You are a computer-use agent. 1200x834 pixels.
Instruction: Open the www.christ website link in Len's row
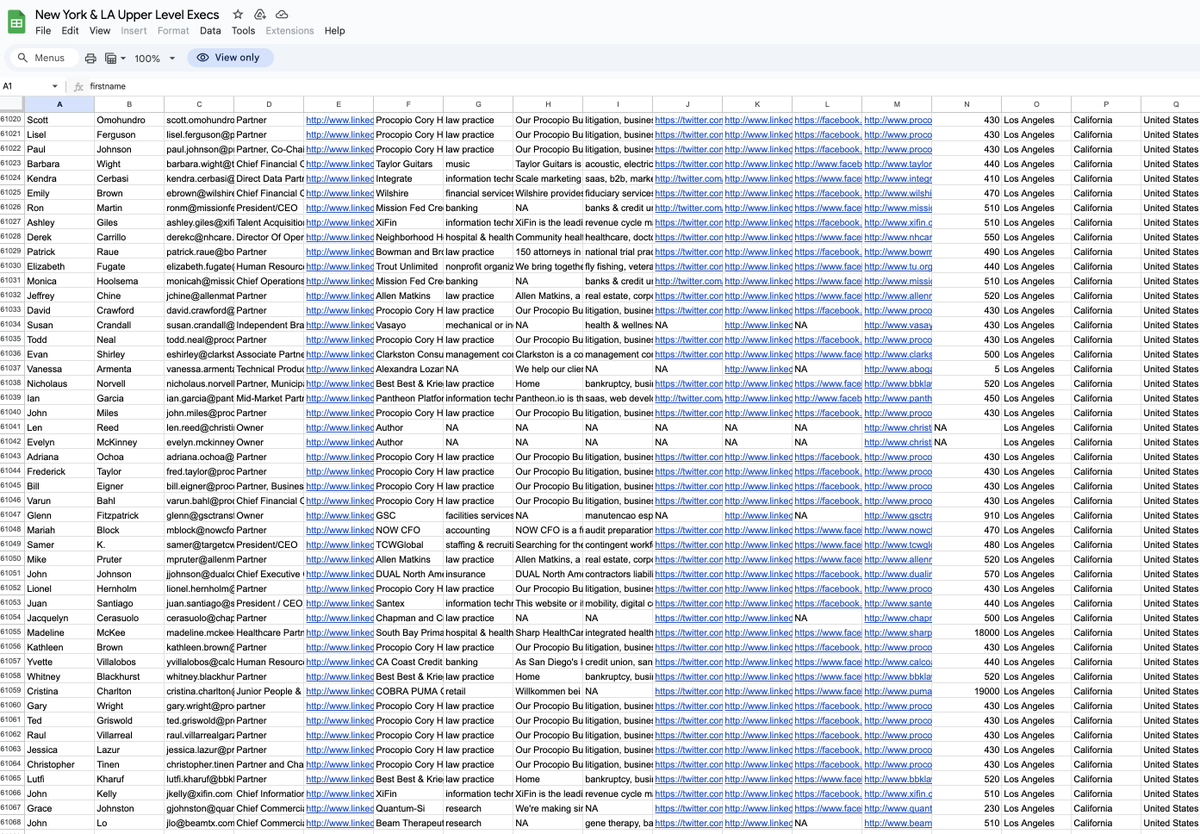(x=898, y=428)
